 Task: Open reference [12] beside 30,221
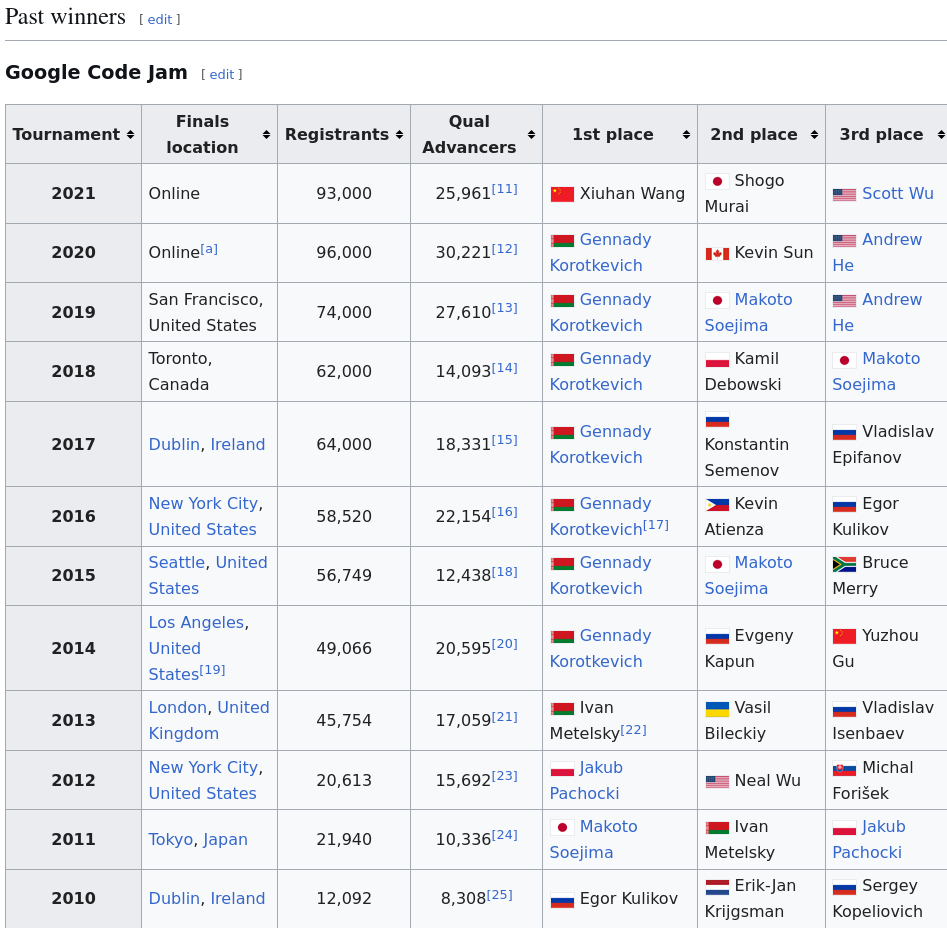(504, 249)
